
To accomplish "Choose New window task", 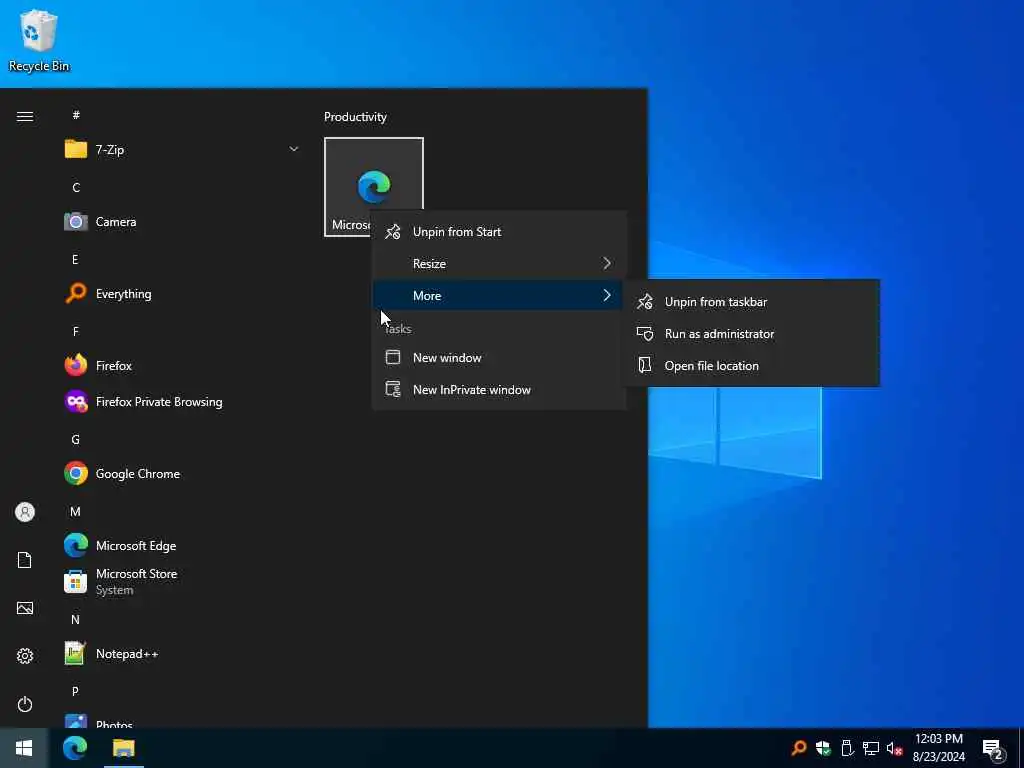I will tap(500, 358).
